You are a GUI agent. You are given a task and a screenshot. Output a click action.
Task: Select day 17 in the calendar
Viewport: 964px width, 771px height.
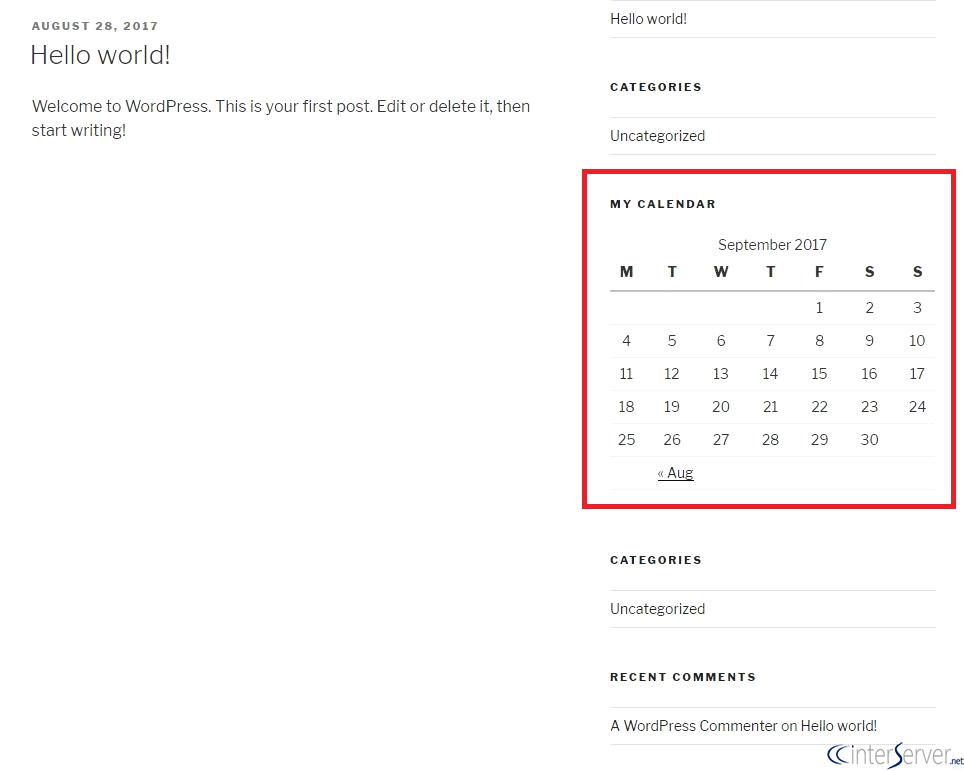917,374
